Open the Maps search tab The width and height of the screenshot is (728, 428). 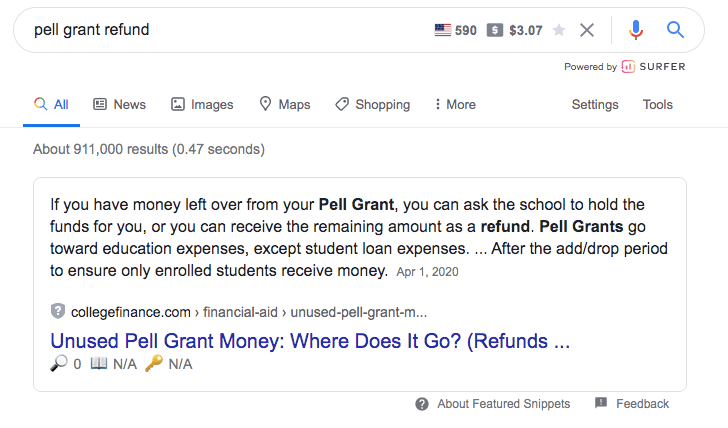tap(284, 104)
